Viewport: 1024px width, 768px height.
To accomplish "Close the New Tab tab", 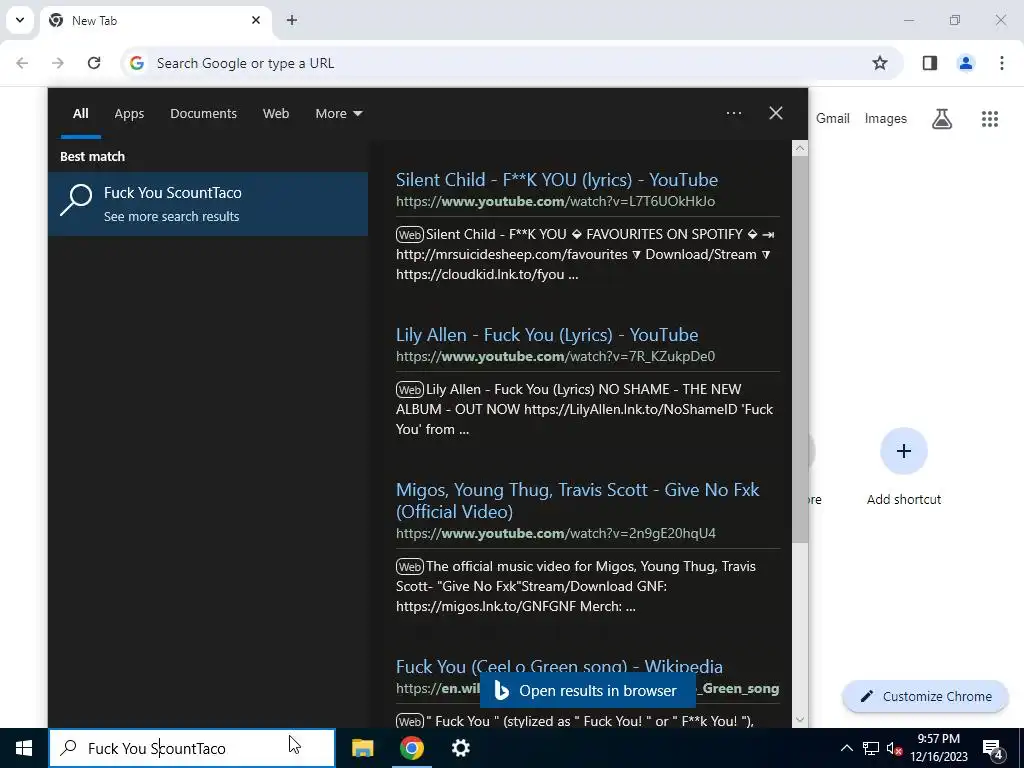I will tap(256, 20).
